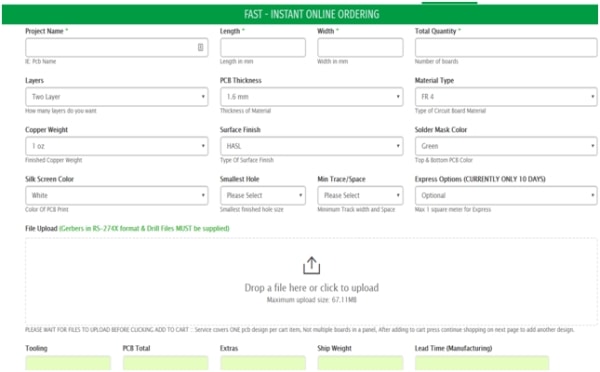Image resolution: width=600 pixels, height=372 pixels.
Task: Click the 'Gerbers in RS-274X format' green note
Action: click(x=145, y=228)
